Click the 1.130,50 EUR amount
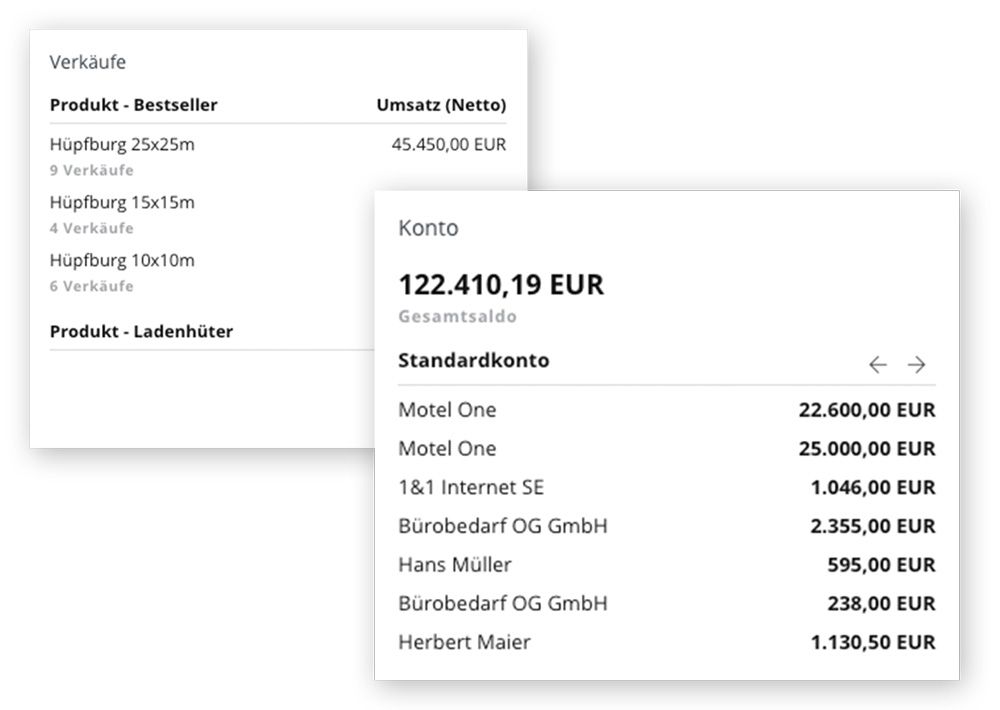This screenshot has width=1000, height=710. pos(873,642)
